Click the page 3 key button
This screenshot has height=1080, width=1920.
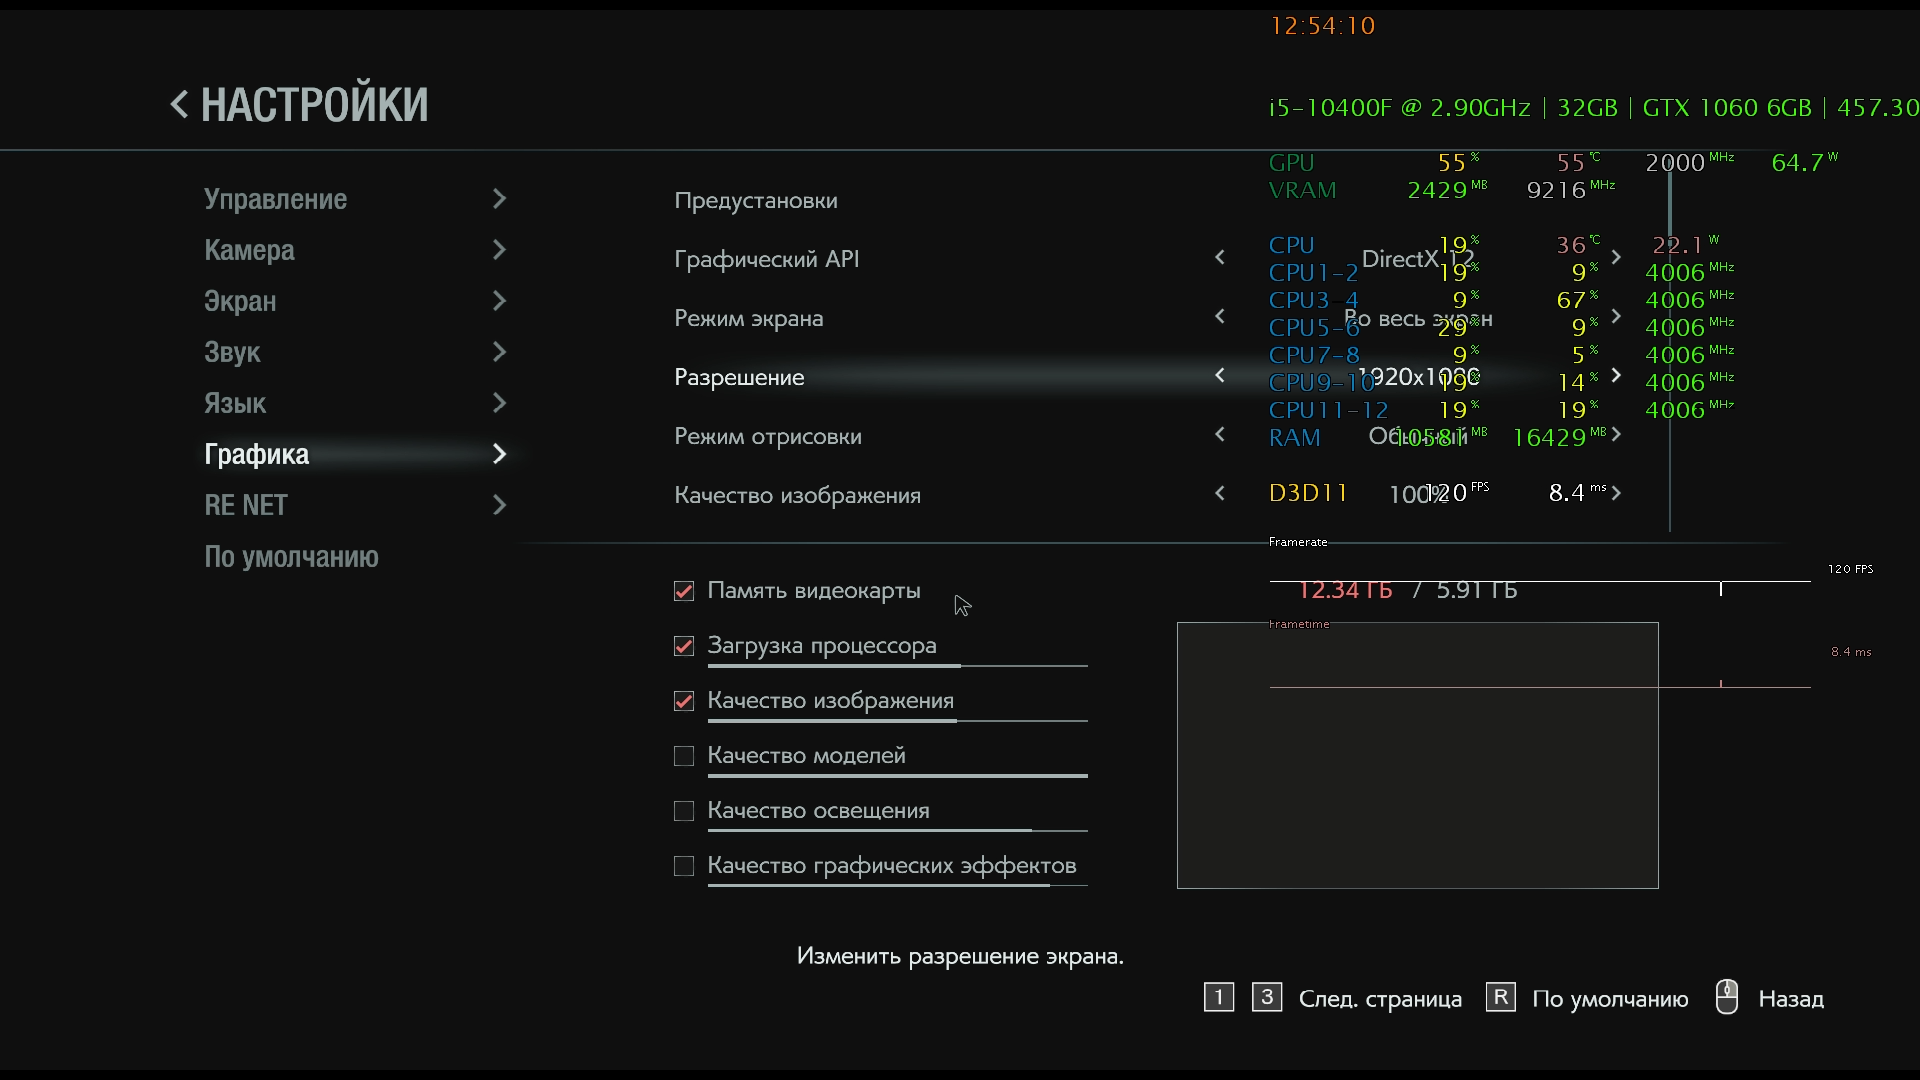pos(1266,998)
